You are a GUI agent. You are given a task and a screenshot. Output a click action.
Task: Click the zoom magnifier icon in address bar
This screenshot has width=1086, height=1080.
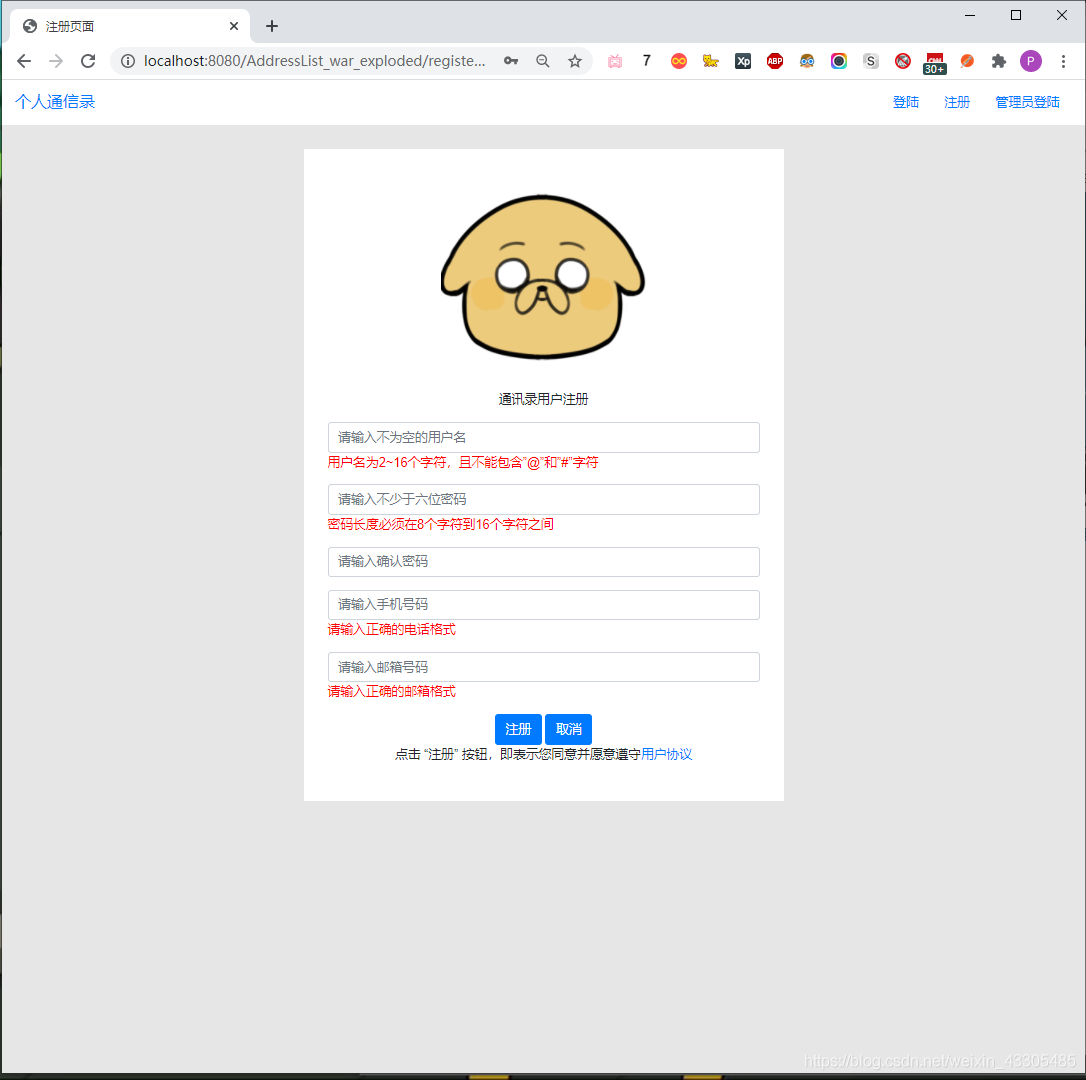point(543,61)
